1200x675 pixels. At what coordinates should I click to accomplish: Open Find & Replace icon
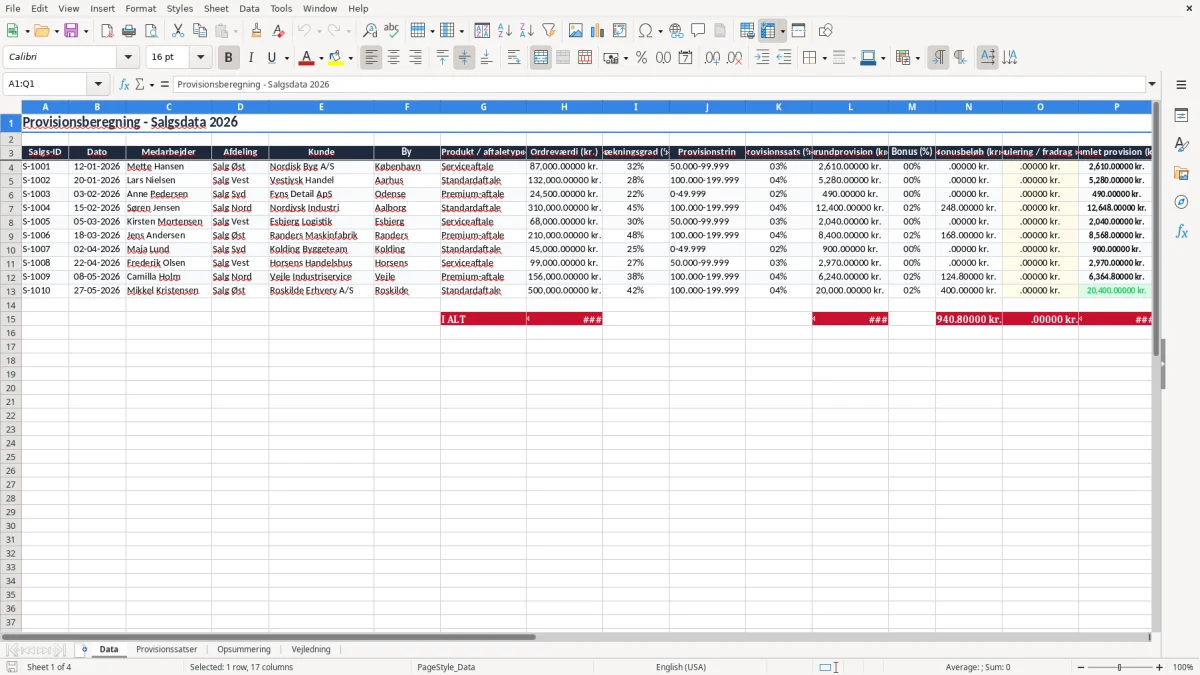[x=370, y=31]
